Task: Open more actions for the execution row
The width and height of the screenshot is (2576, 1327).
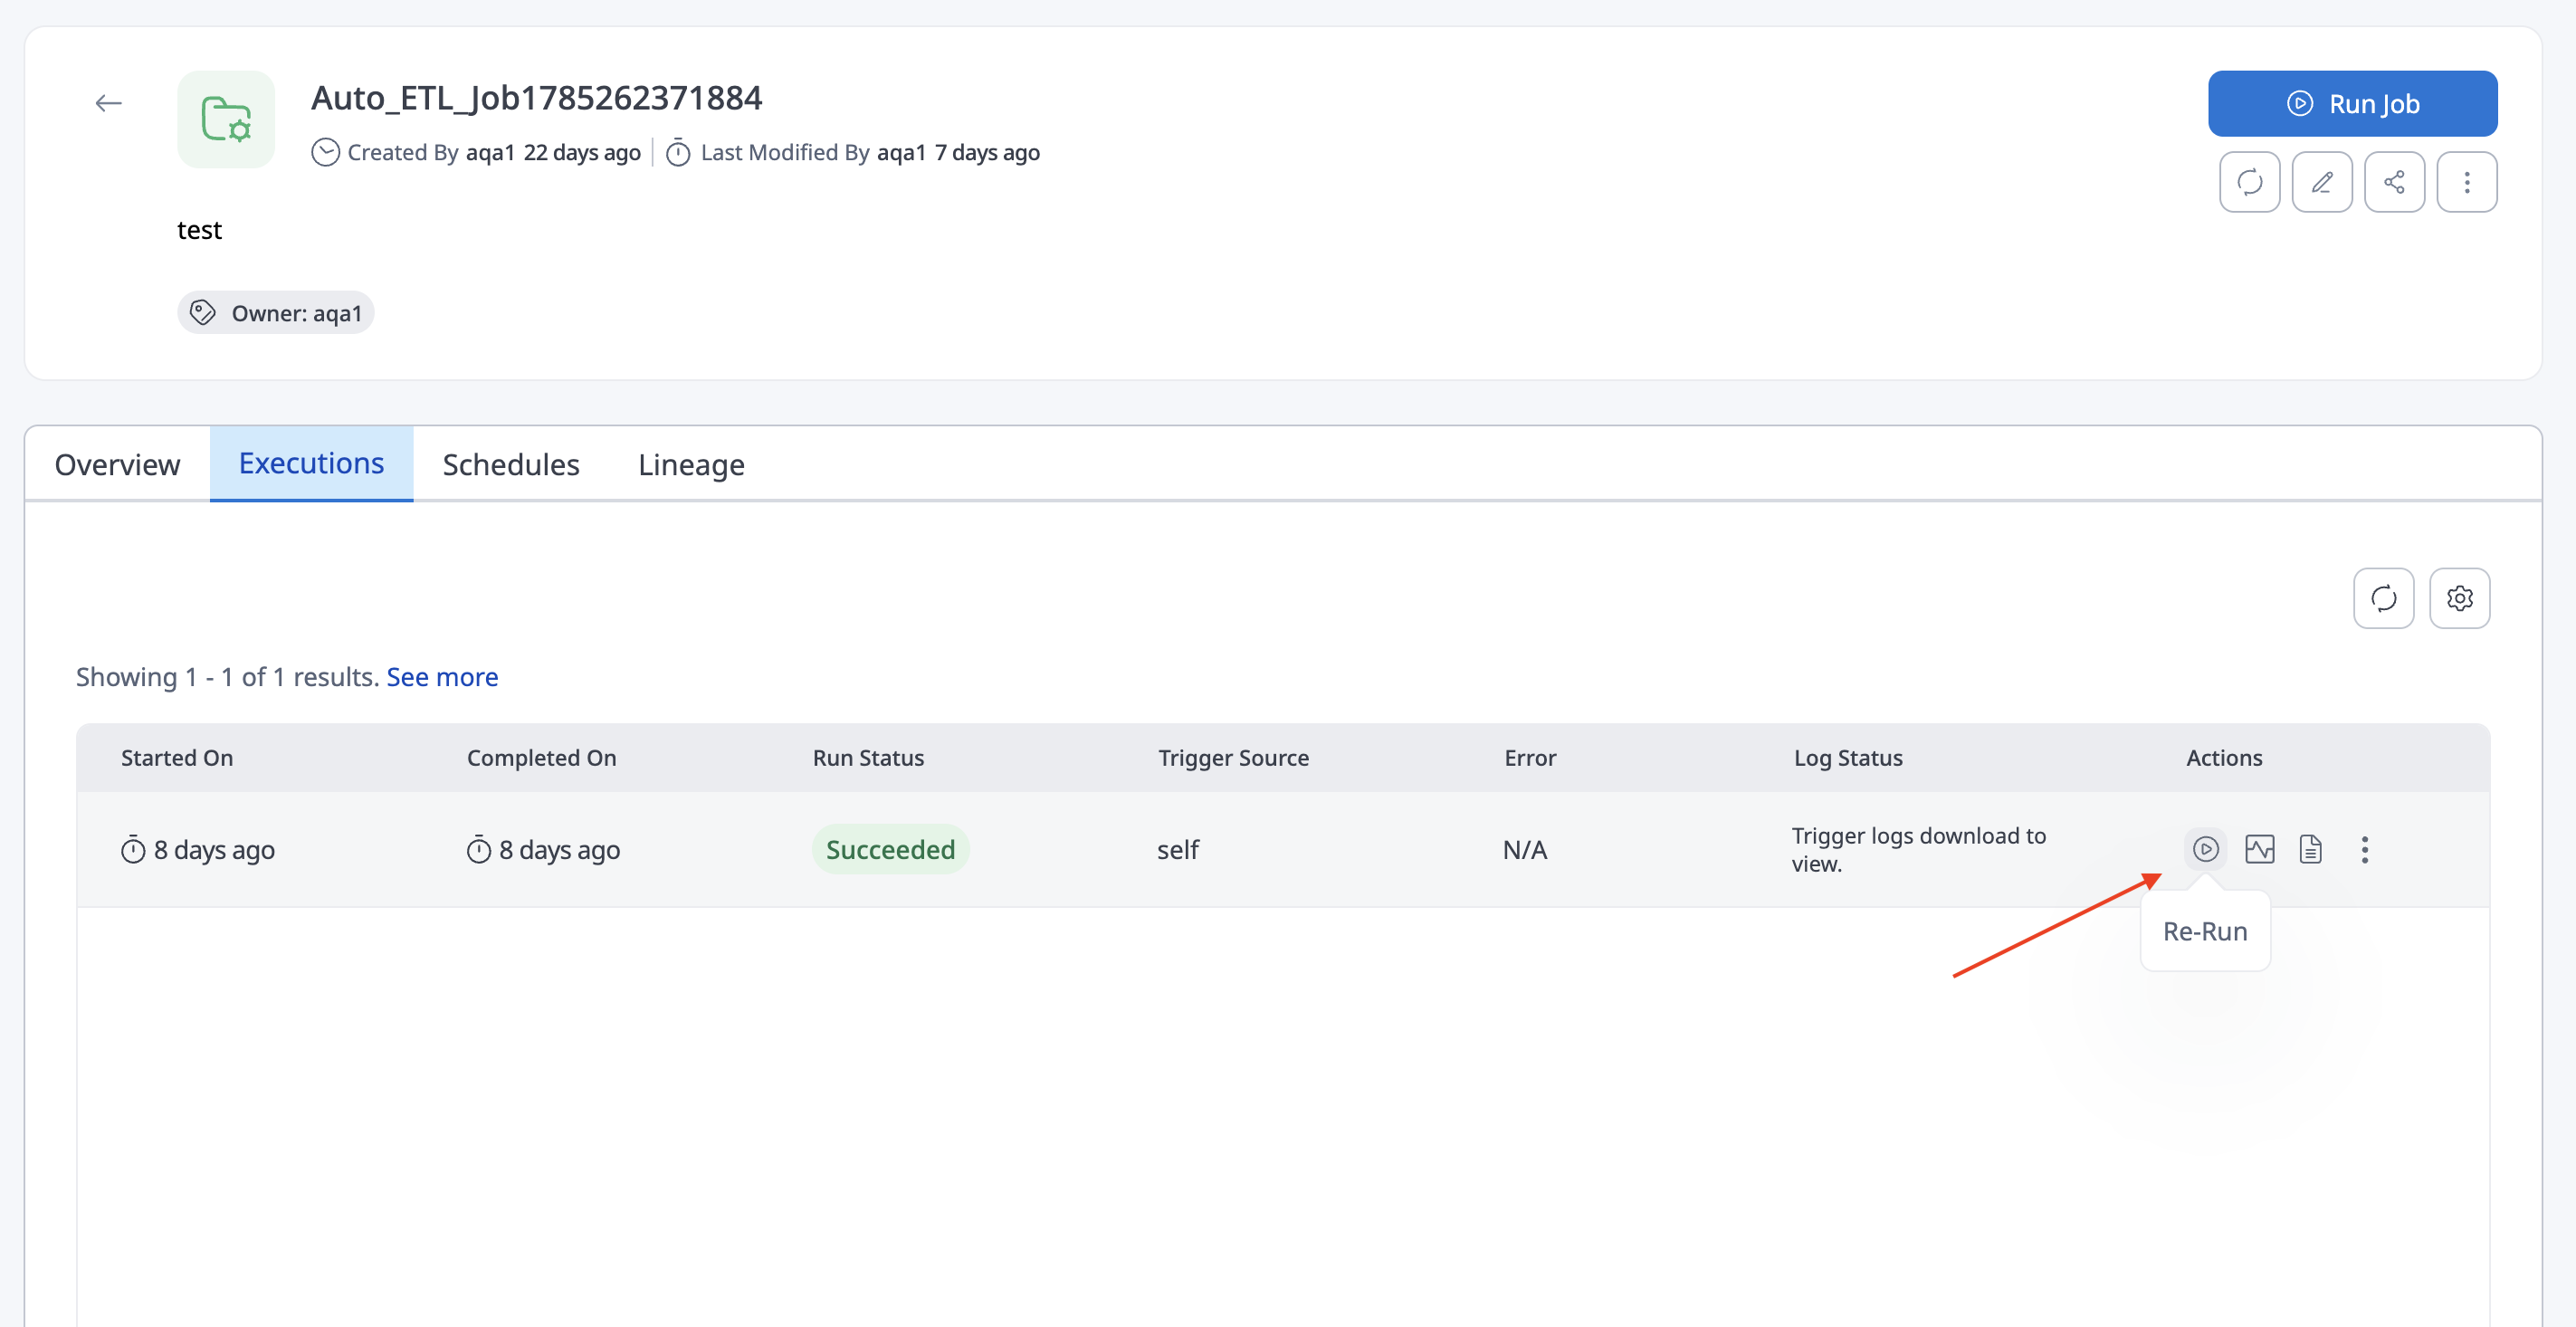Action: coord(2364,849)
